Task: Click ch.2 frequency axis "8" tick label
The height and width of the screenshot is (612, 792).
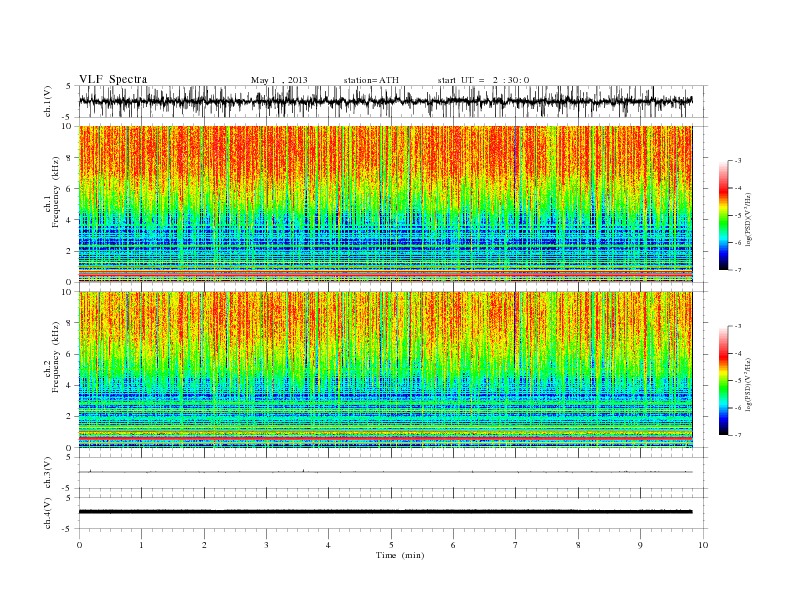Action: tap(70, 323)
